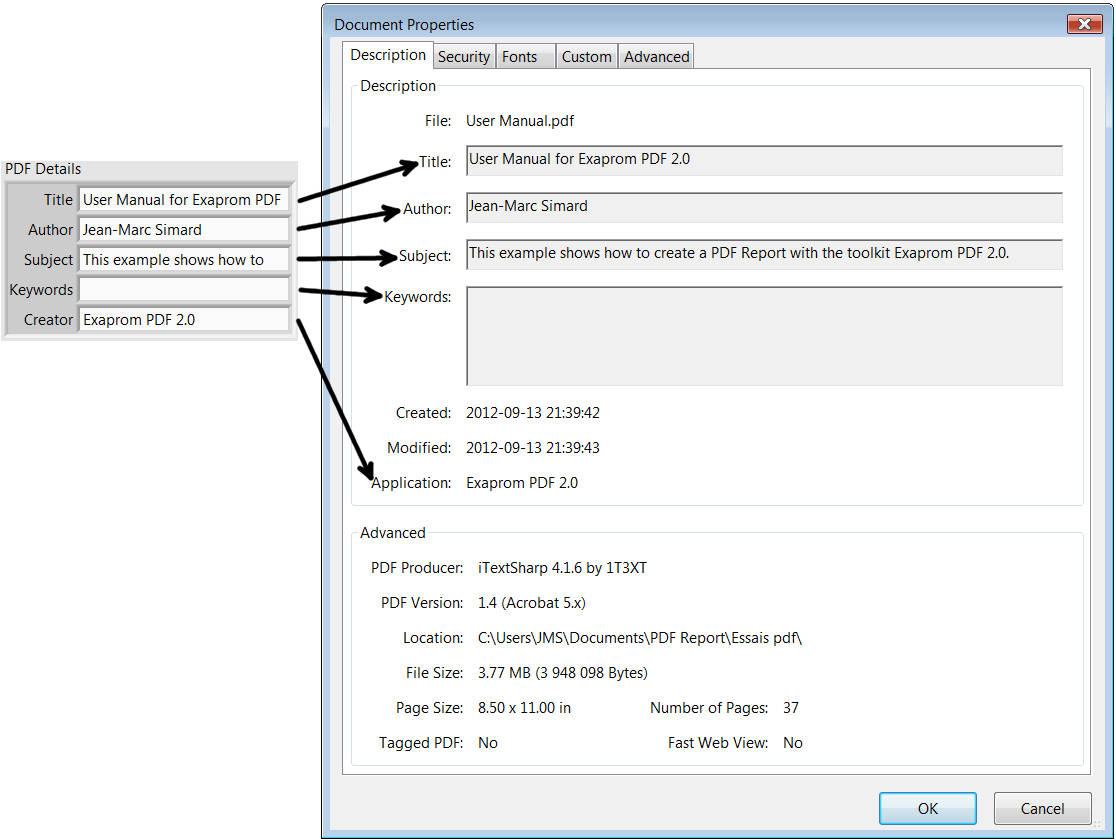Close the Document Properties dialog
This screenshot has width=1116, height=840.
pyautogui.click(x=1084, y=24)
